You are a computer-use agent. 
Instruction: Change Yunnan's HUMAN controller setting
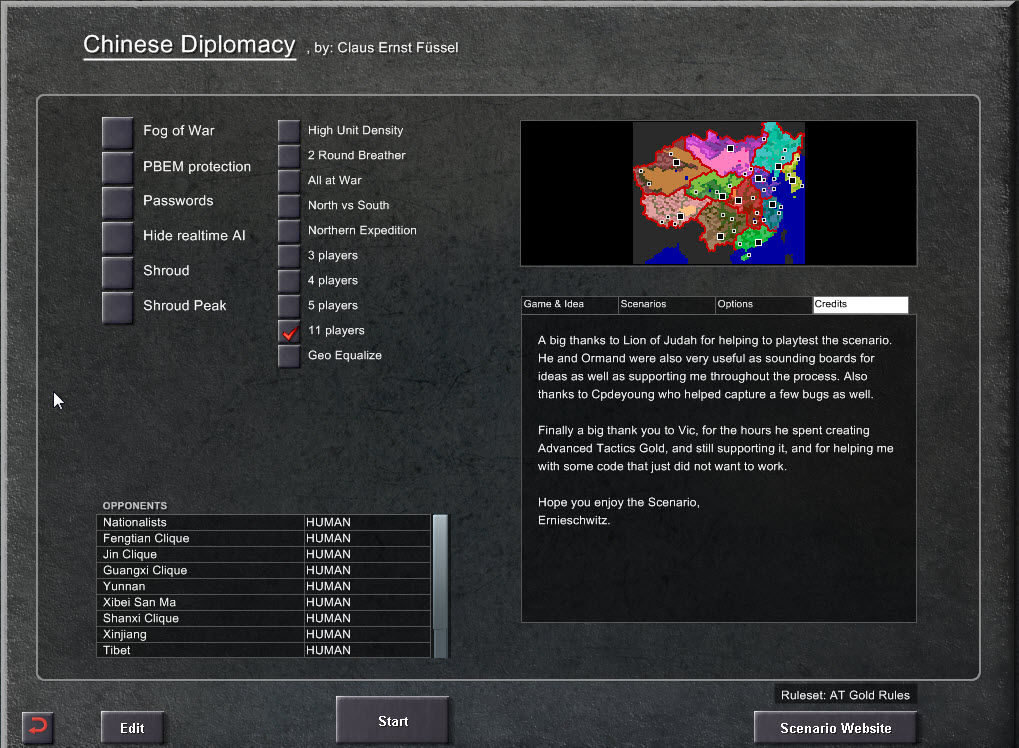366,586
